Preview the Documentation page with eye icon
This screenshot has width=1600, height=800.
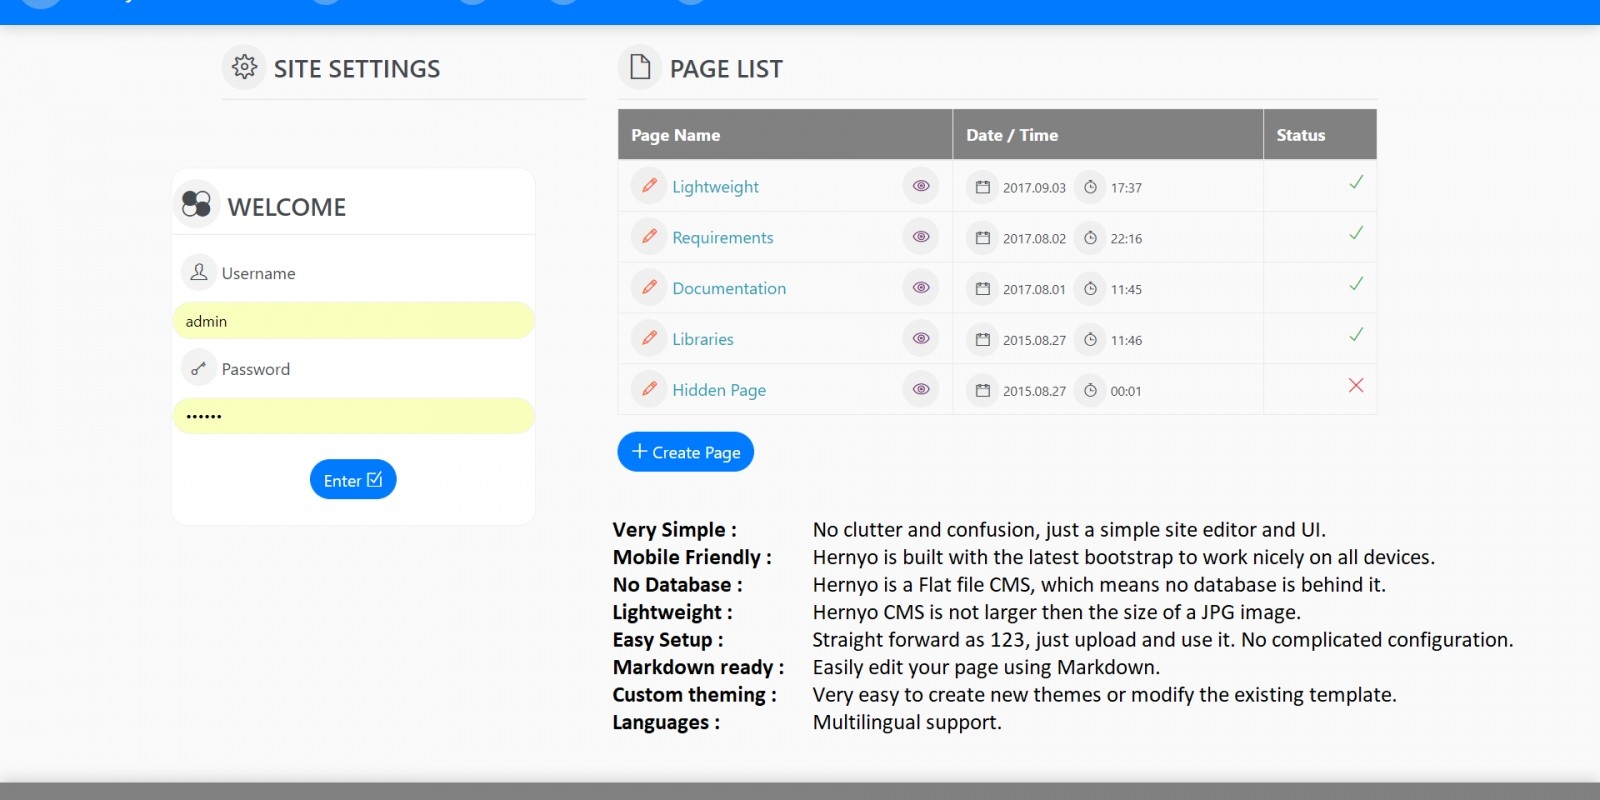[x=921, y=288]
